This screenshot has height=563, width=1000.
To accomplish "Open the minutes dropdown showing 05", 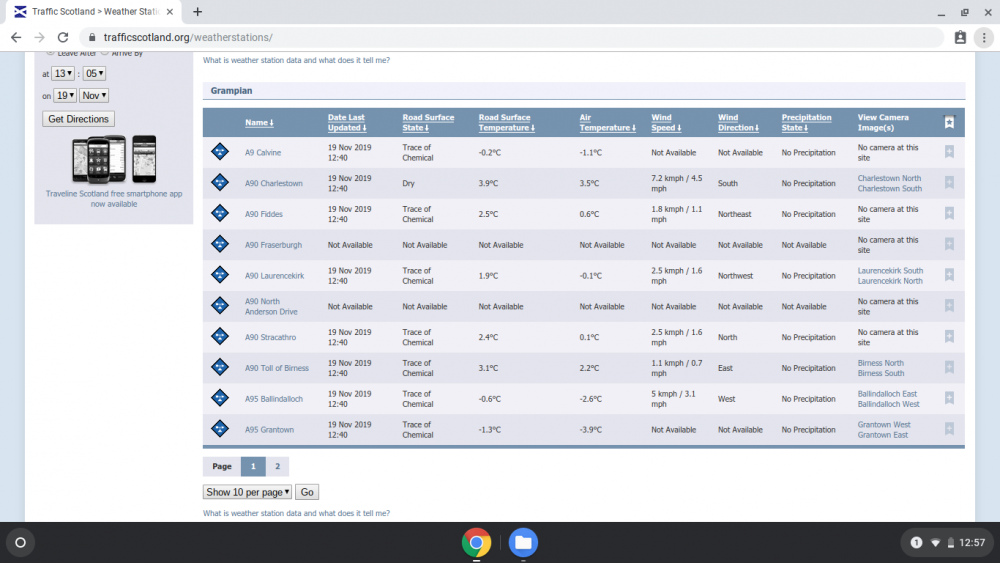I will coord(94,73).
